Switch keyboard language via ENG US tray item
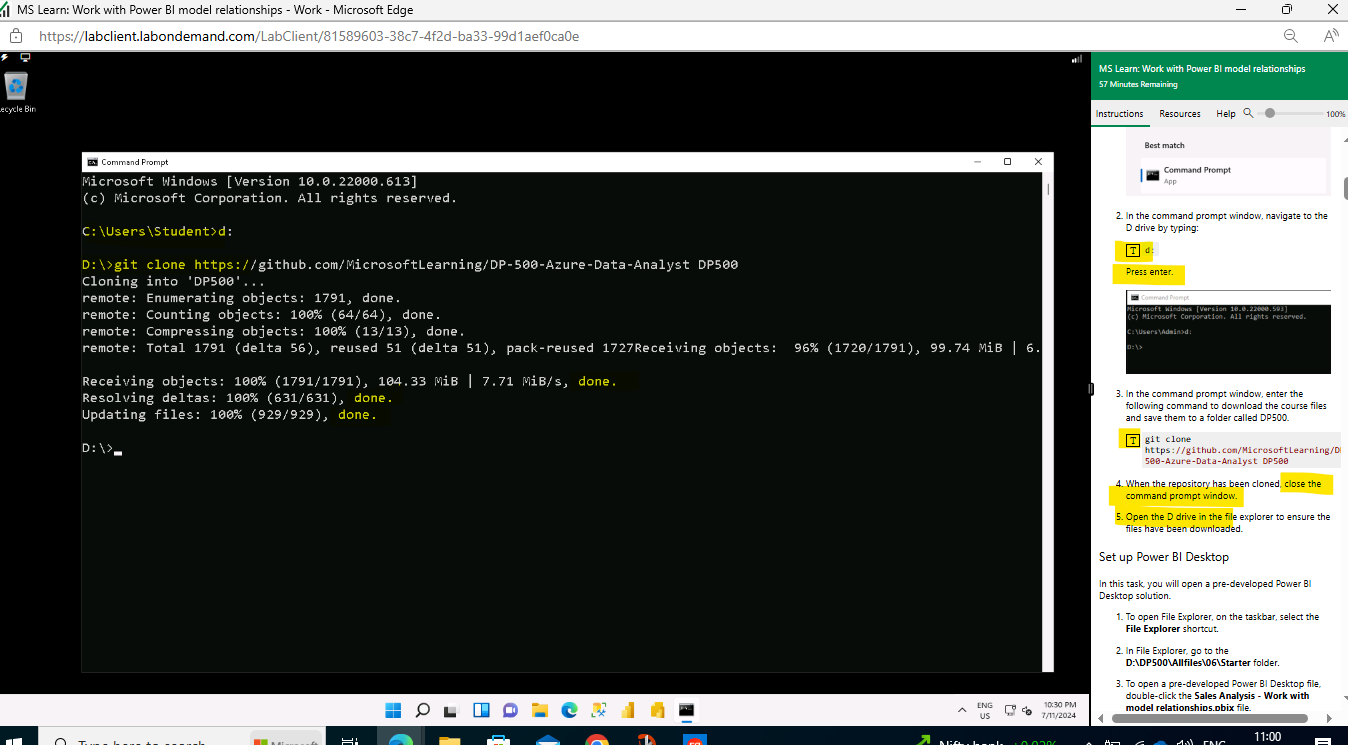 (984, 710)
